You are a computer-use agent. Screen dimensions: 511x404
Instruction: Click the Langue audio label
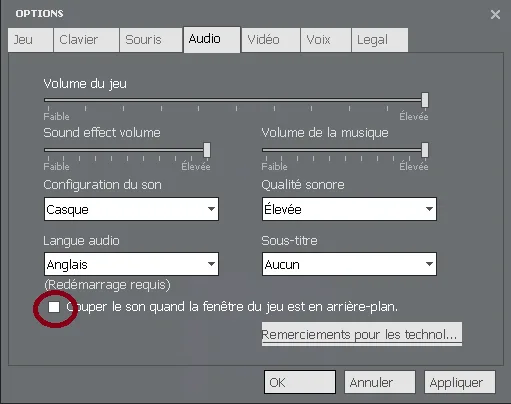[x=81, y=241]
